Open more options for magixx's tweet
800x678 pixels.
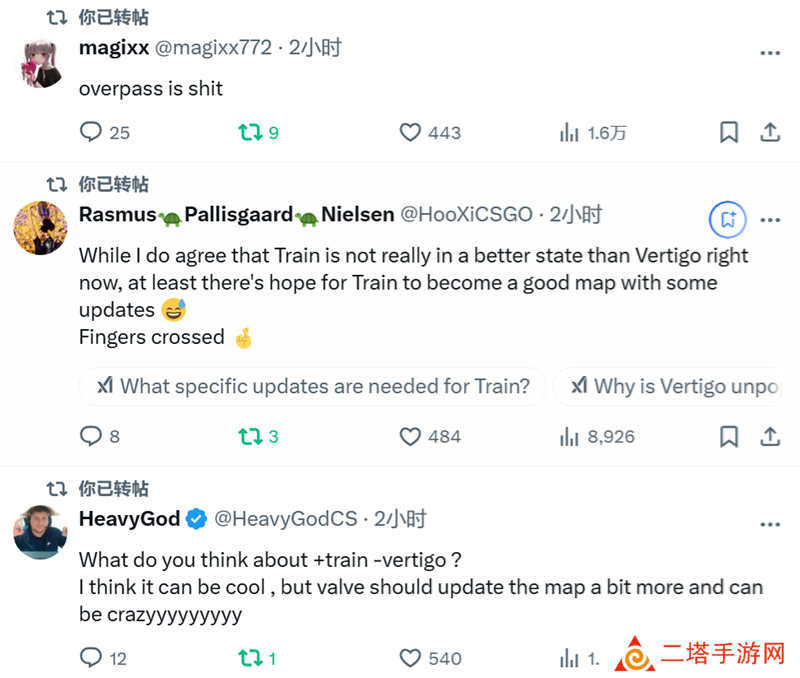770,53
